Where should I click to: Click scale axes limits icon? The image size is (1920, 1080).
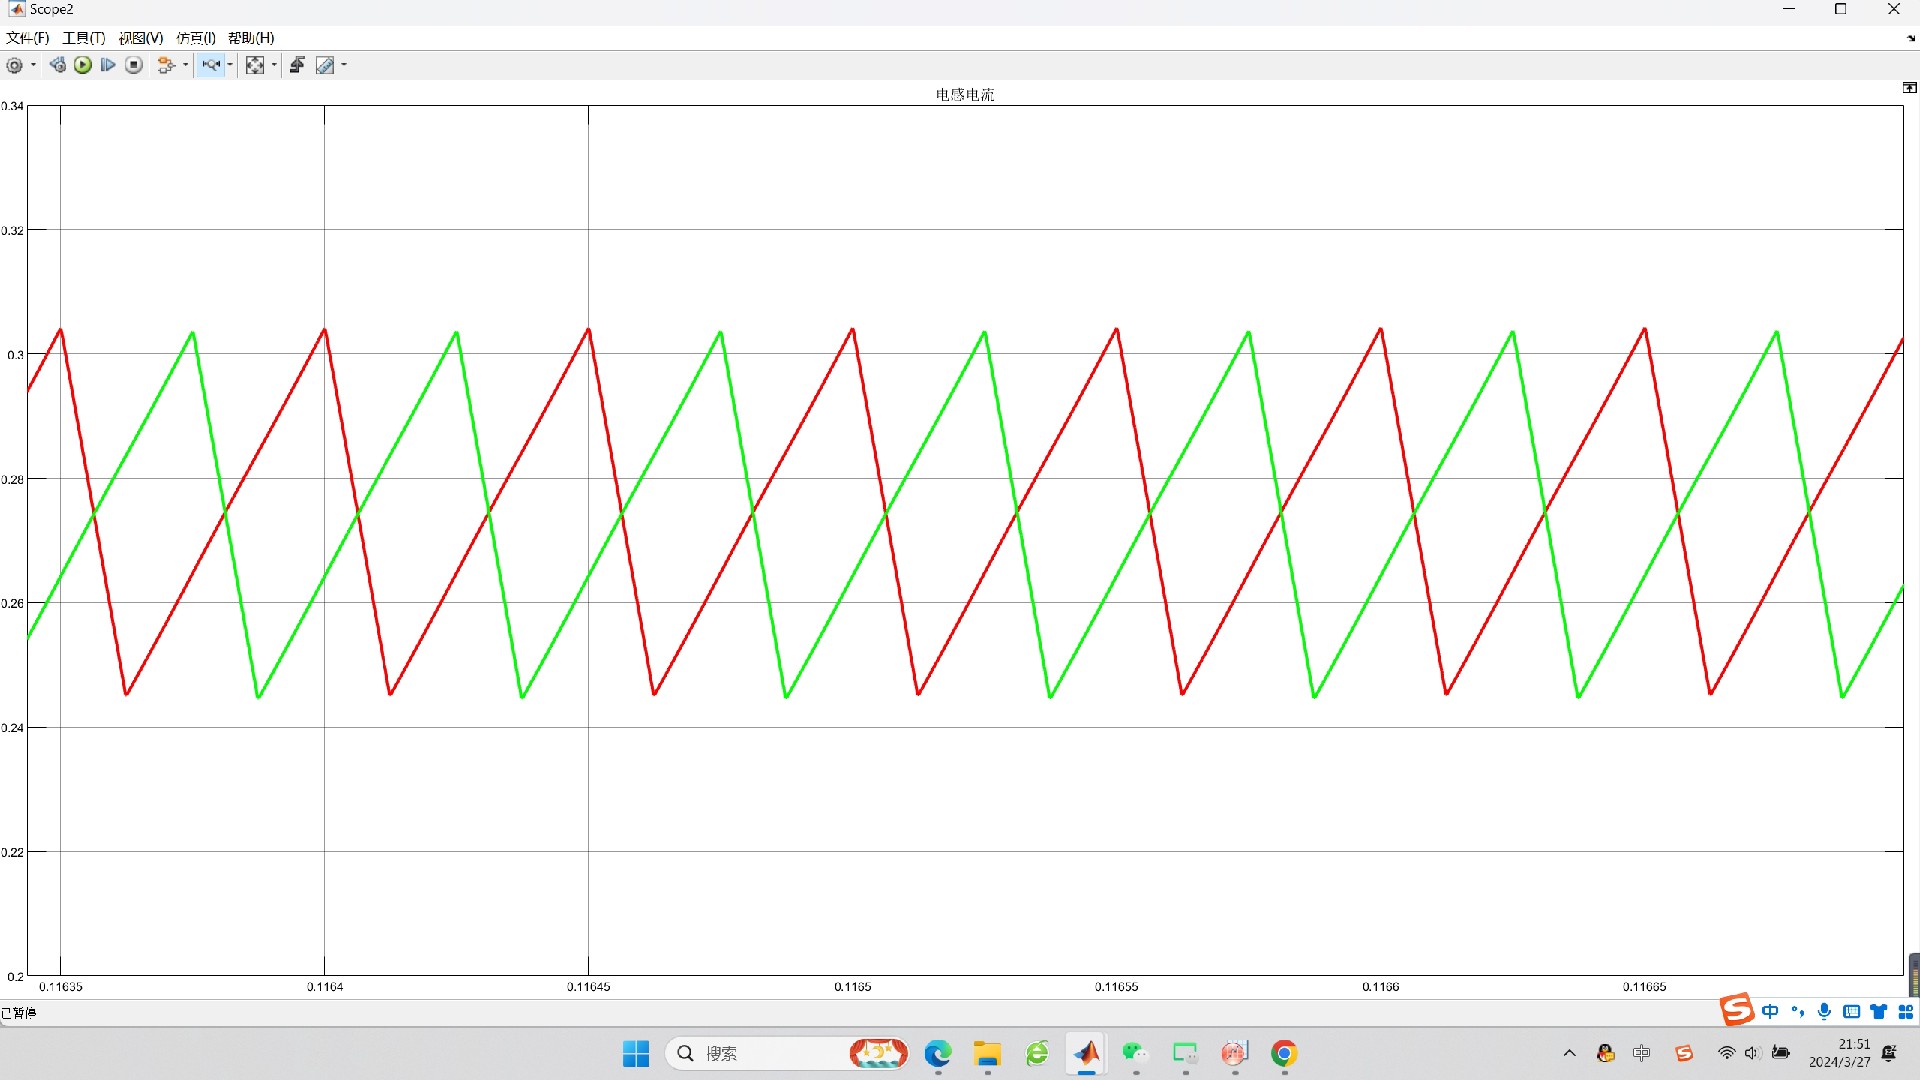coord(255,65)
